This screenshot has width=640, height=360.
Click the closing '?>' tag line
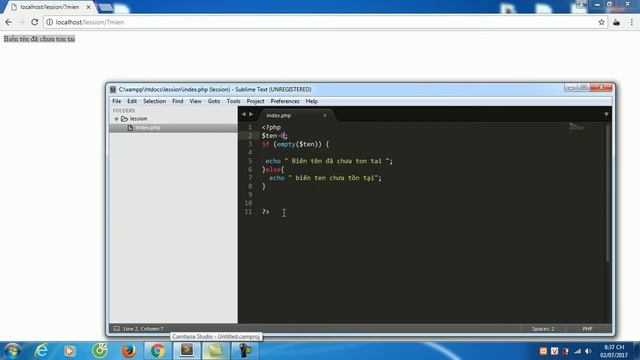[x=265, y=211]
